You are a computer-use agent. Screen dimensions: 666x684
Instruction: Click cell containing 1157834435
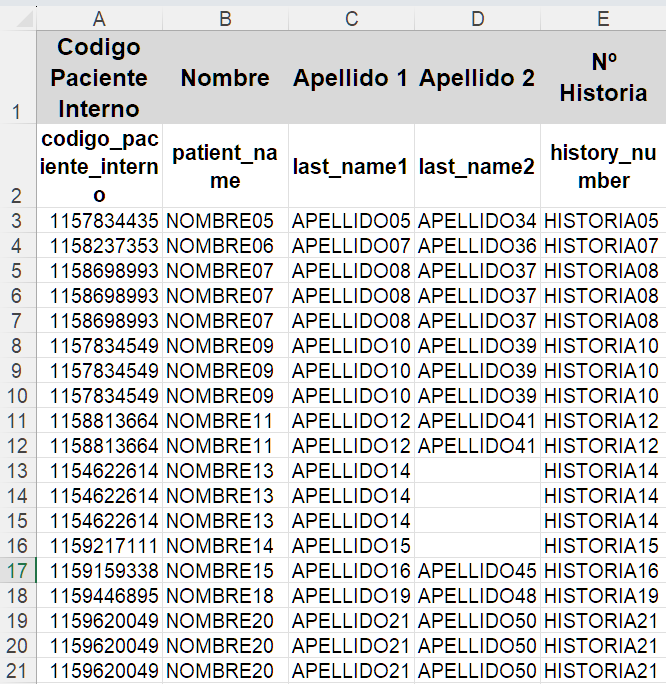pyautogui.click(x=99, y=221)
